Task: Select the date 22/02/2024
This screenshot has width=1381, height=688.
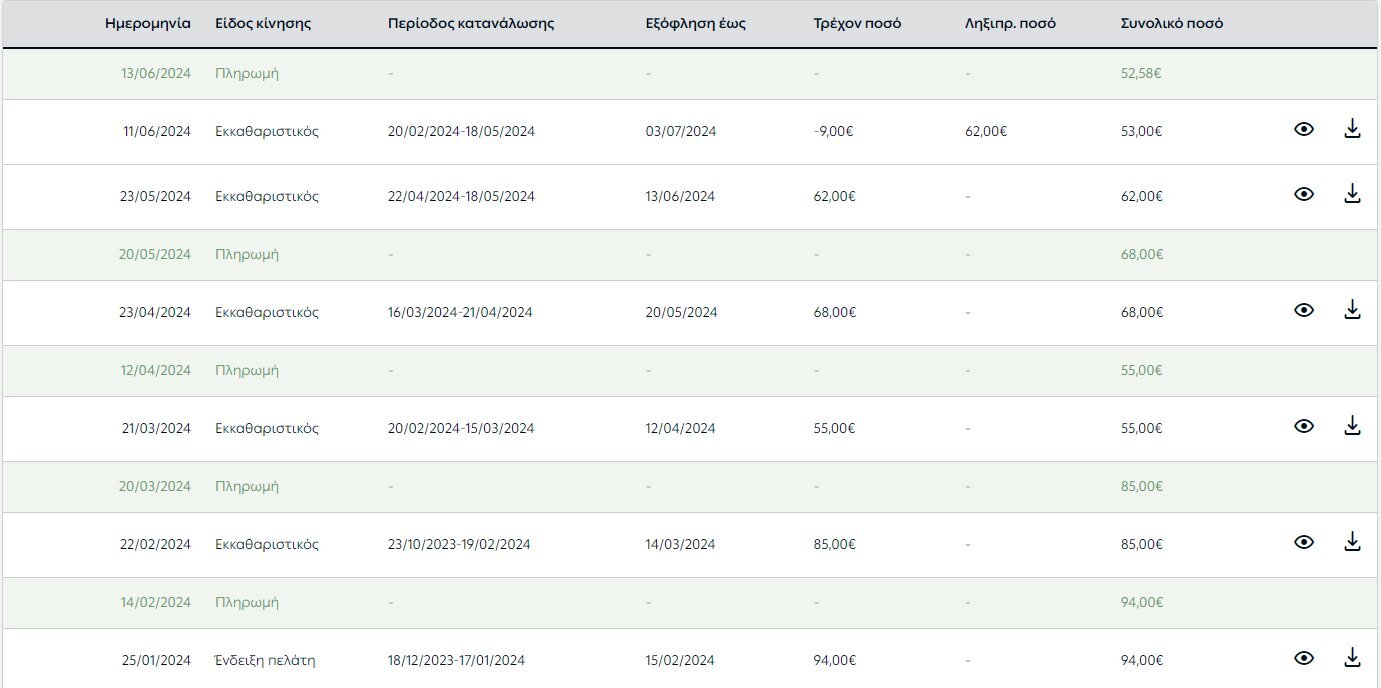Action: pyautogui.click(x=155, y=544)
